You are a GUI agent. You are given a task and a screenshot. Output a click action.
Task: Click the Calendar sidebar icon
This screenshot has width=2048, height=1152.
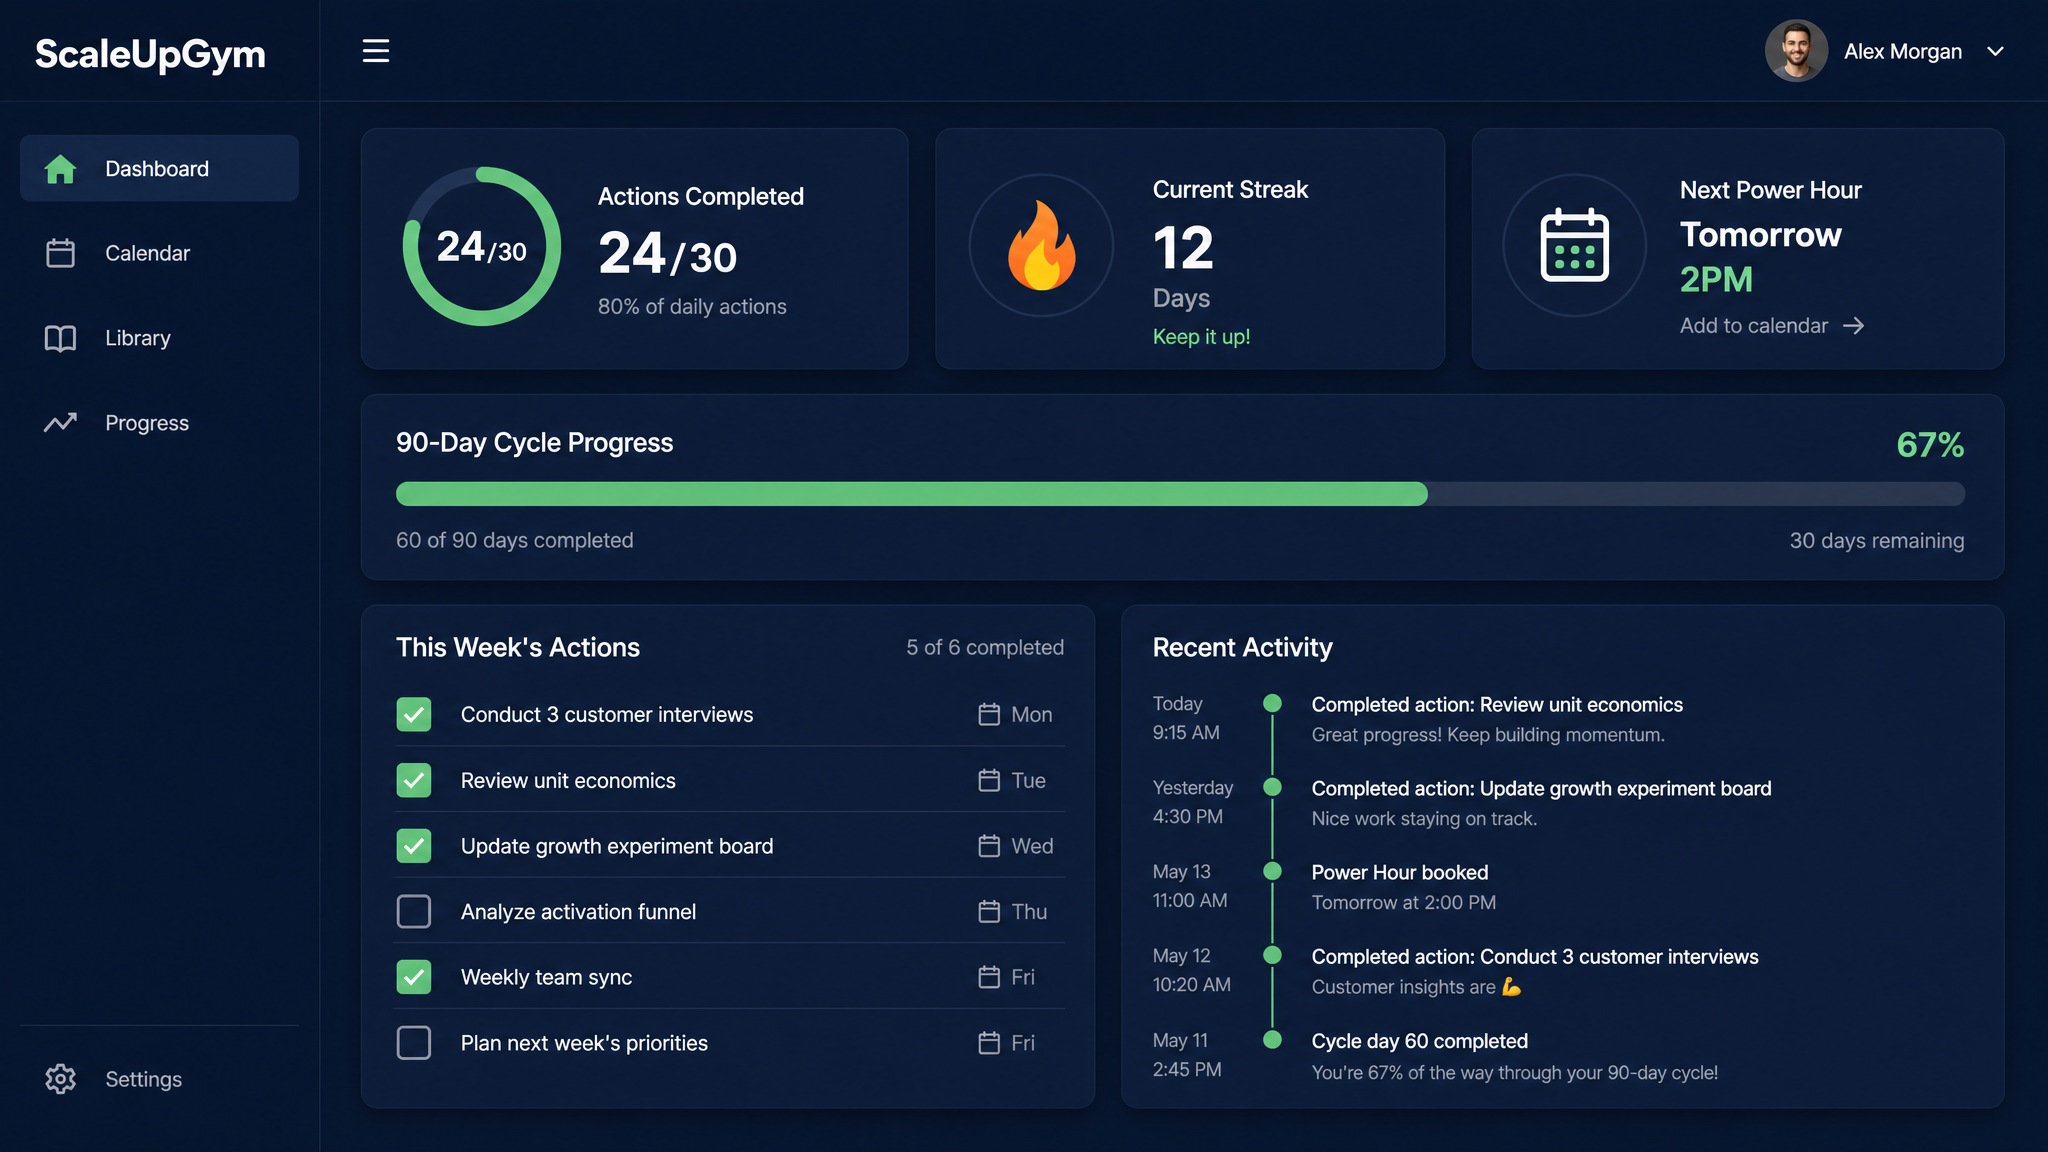pos(60,253)
